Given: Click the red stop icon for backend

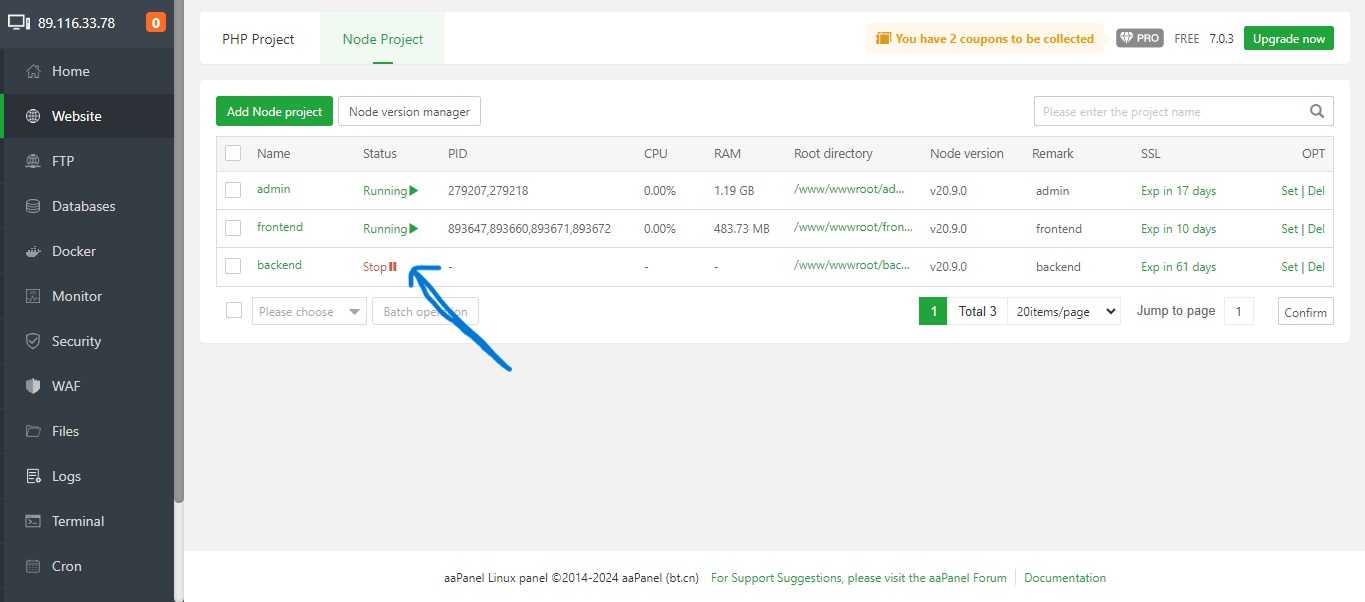Looking at the screenshot, I should pyautogui.click(x=393, y=267).
